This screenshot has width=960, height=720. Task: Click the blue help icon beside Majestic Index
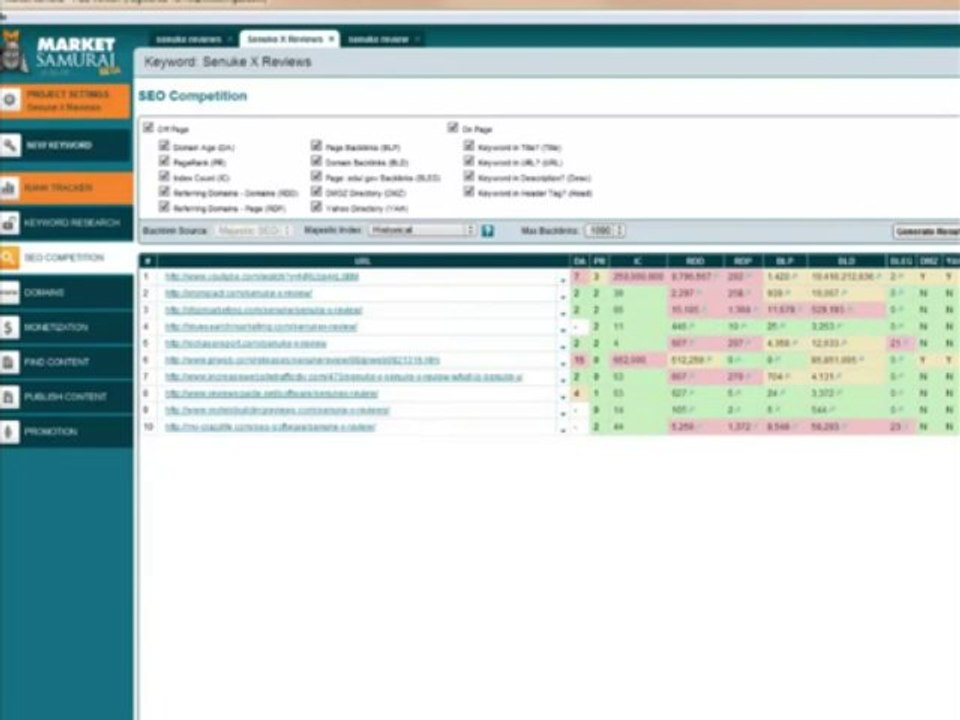tap(487, 231)
